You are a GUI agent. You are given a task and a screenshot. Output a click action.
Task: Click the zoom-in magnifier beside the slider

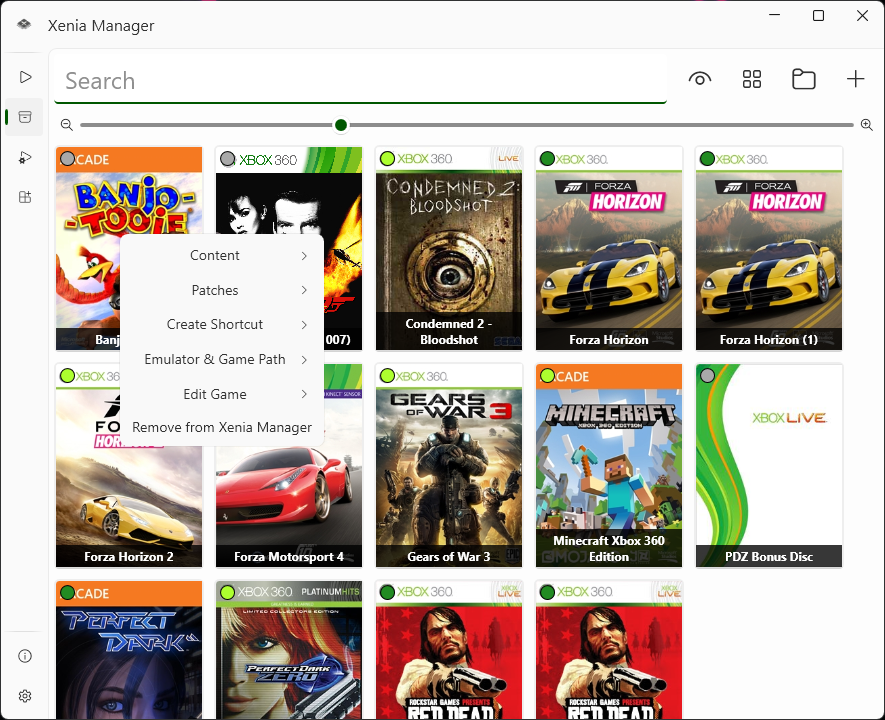point(867,125)
